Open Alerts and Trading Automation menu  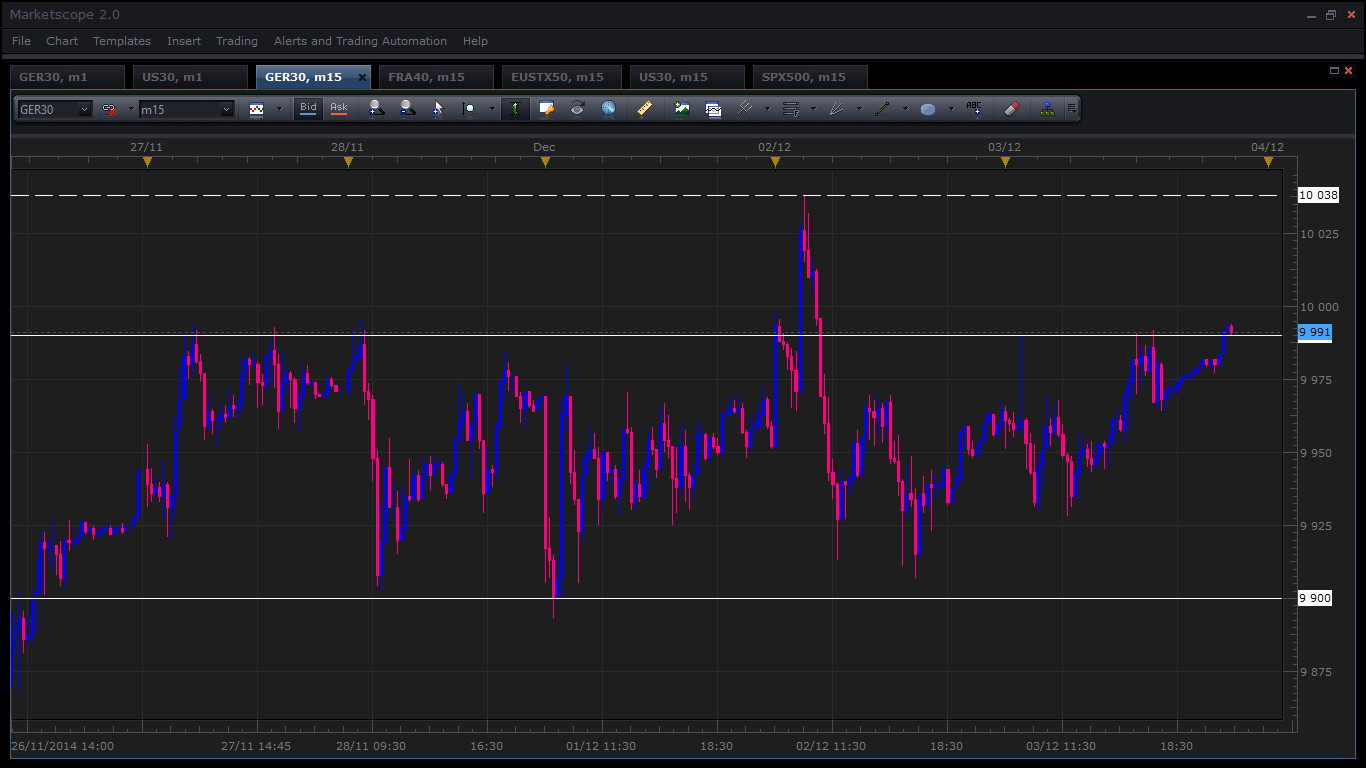click(360, 41)
